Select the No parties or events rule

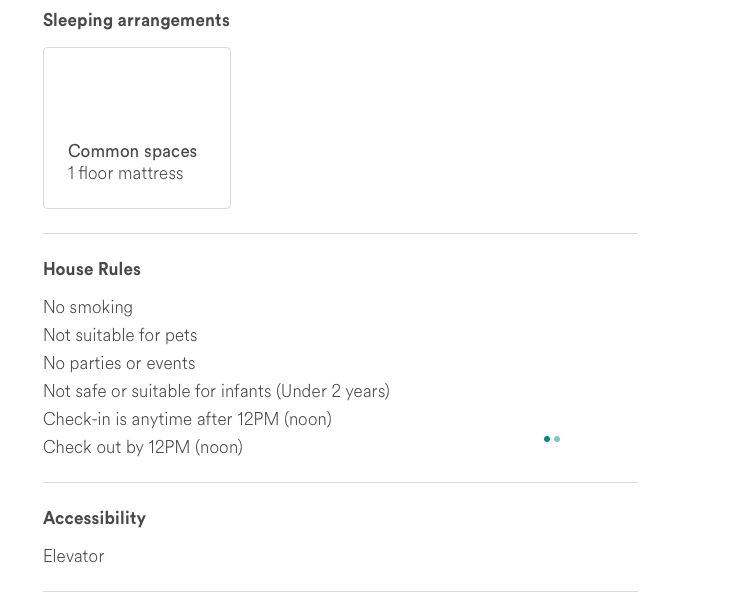pyautogui.click(x=119, y=363)
